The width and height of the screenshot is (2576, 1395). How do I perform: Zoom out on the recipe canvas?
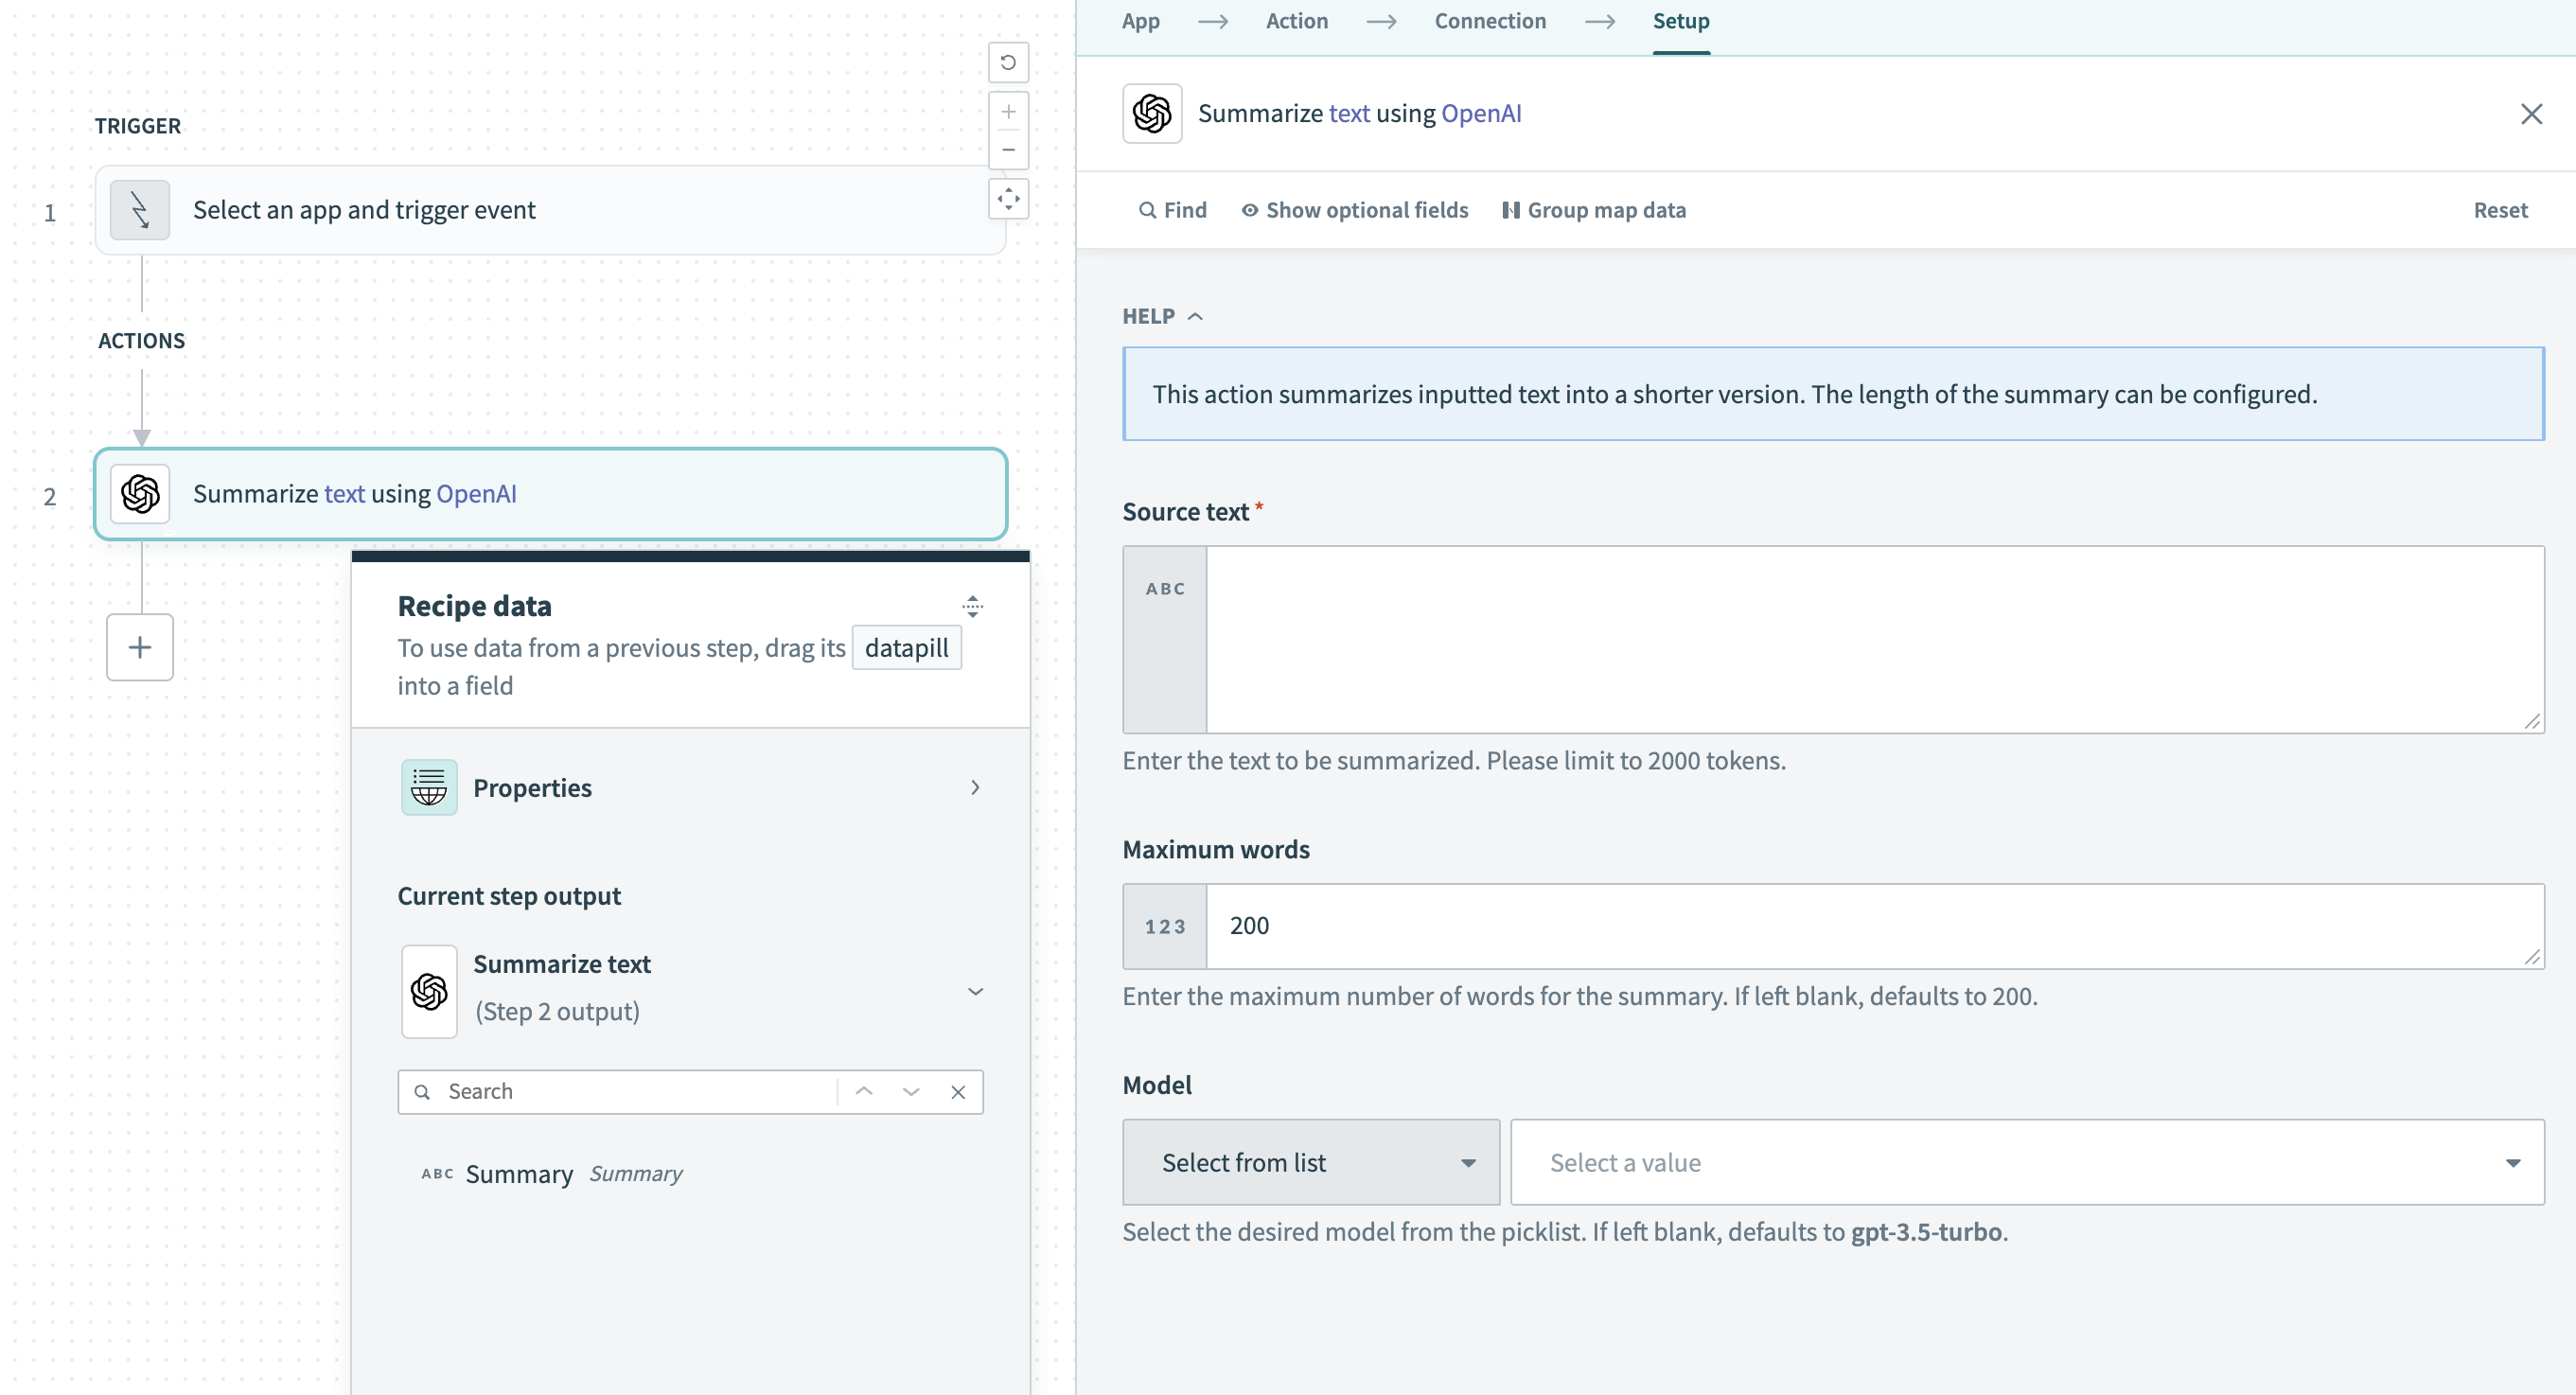(1008, 150)
